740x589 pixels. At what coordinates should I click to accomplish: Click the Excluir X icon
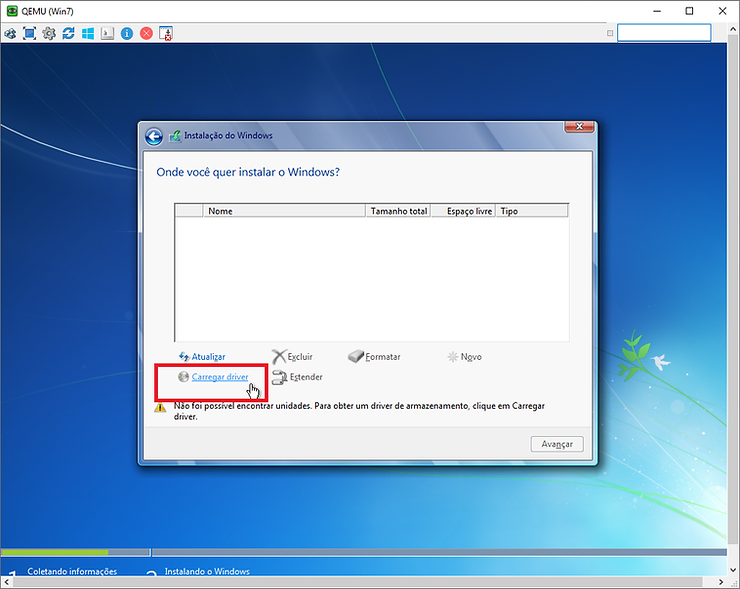pyautogui.click(x=279, y=357)
